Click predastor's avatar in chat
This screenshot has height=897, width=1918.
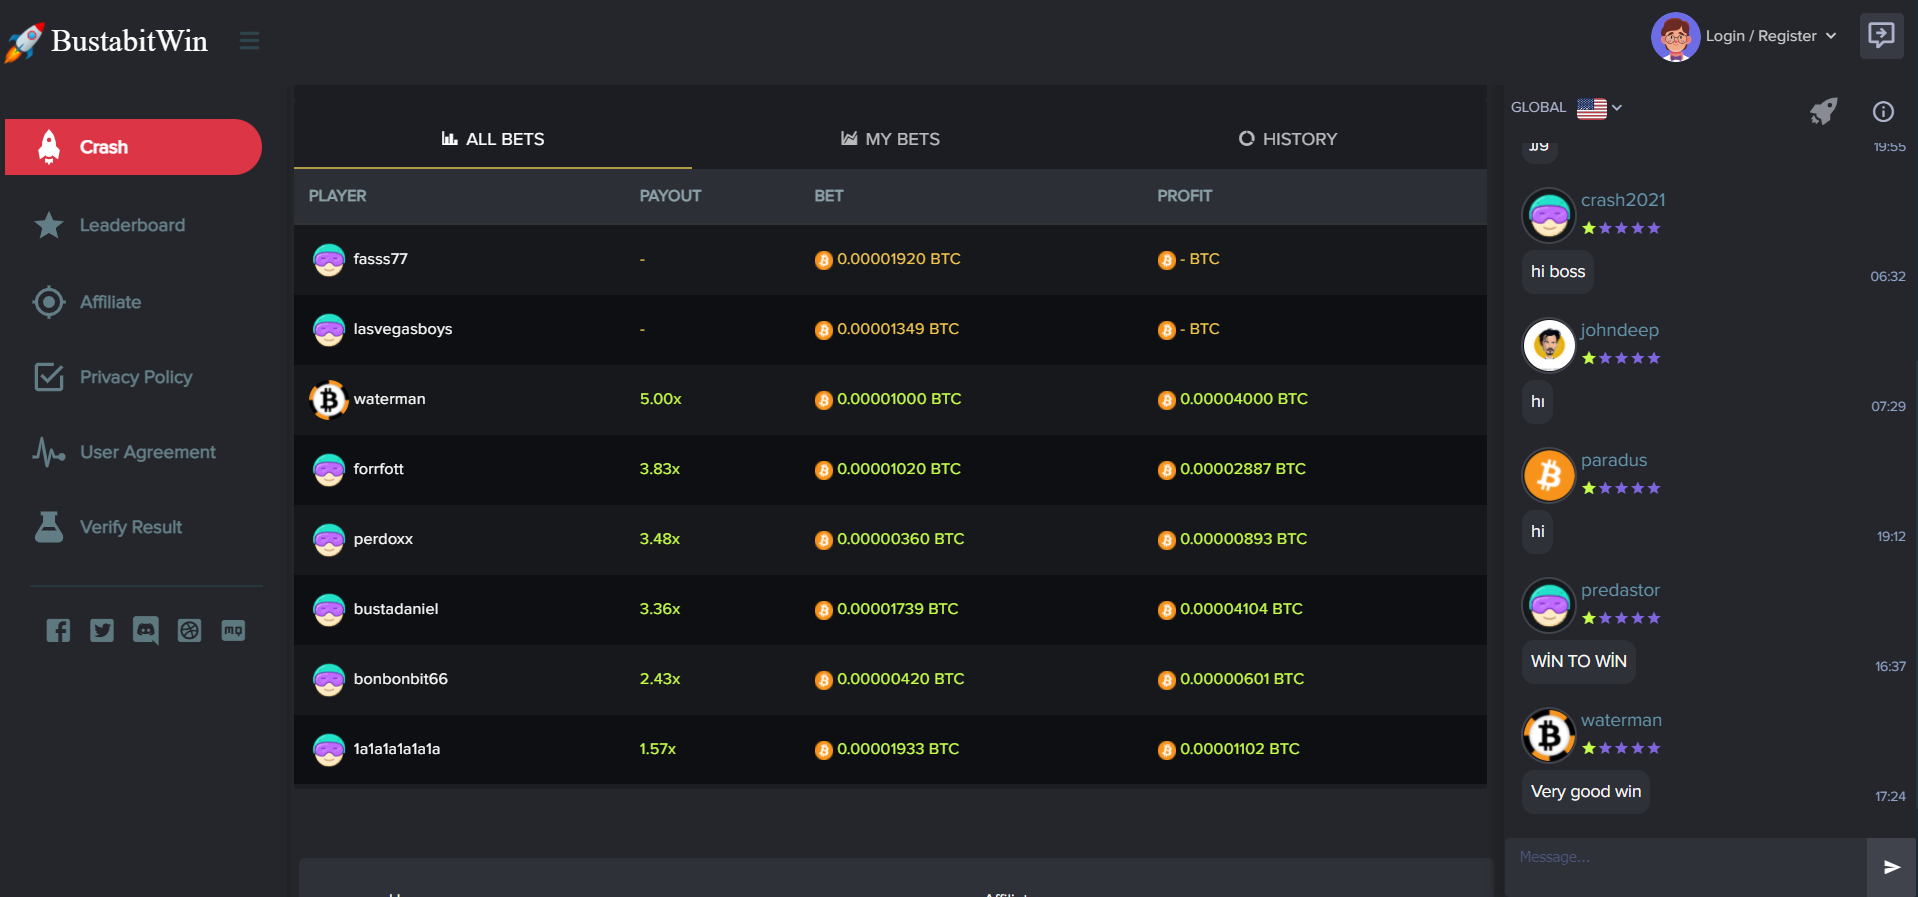[x=1549, y=605]
